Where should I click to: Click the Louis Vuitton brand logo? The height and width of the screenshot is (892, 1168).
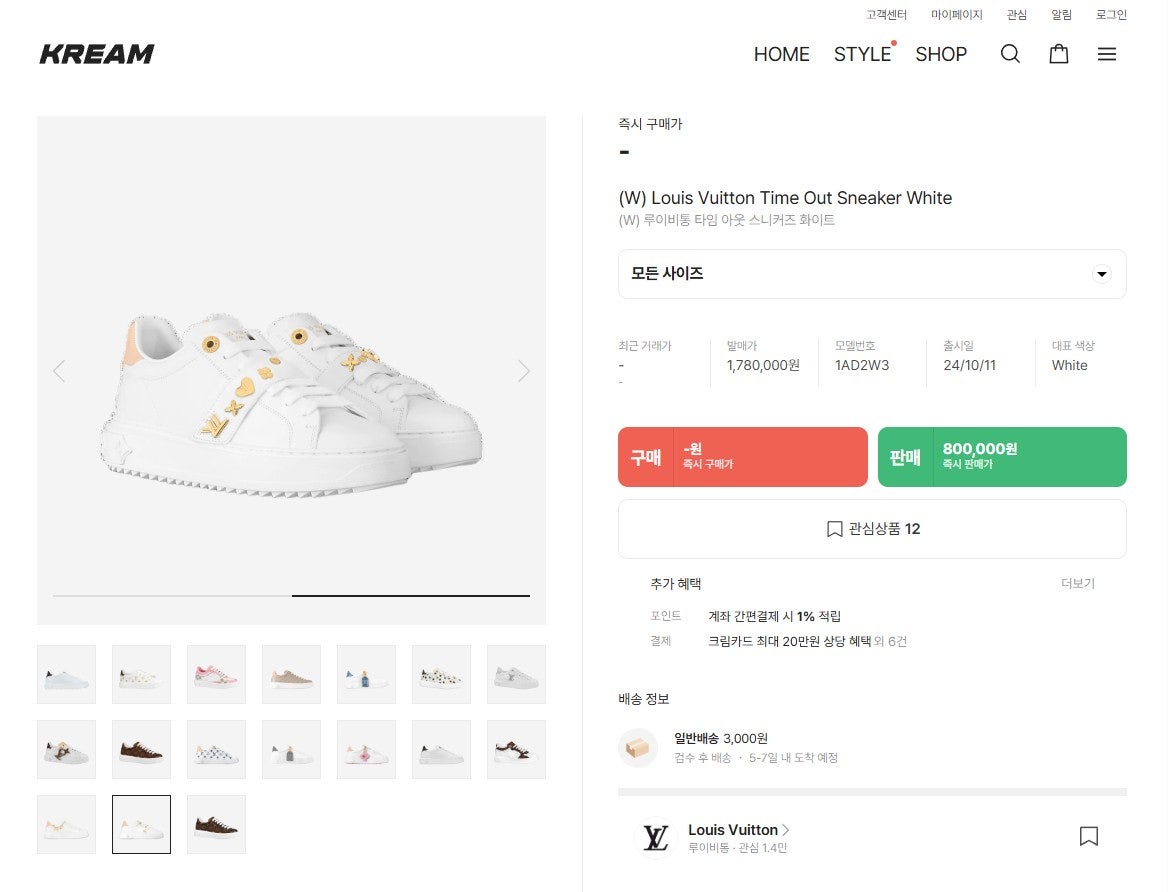tap(656, 838)
